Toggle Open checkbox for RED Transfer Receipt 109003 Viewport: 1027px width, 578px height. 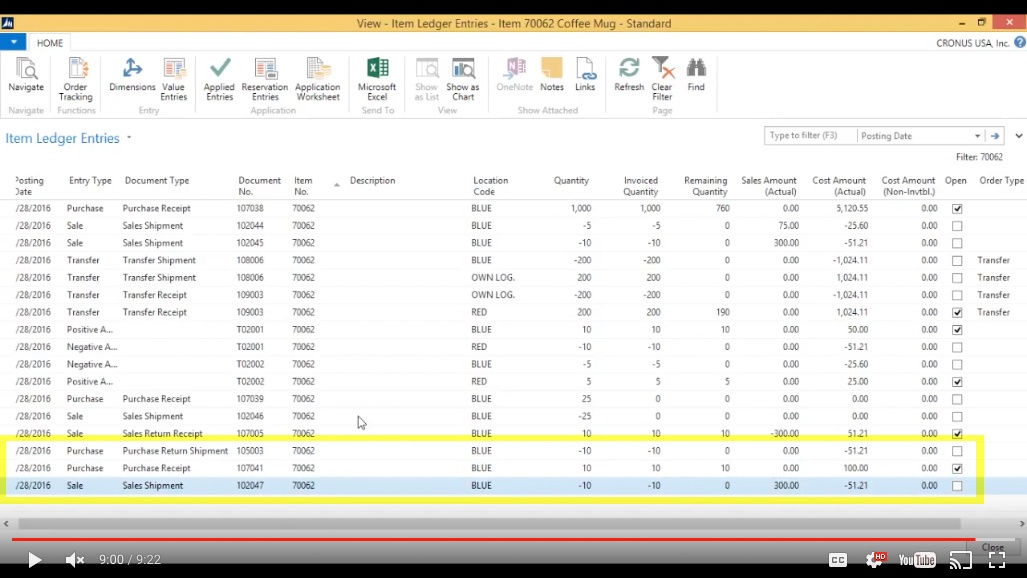click(957, 313)
